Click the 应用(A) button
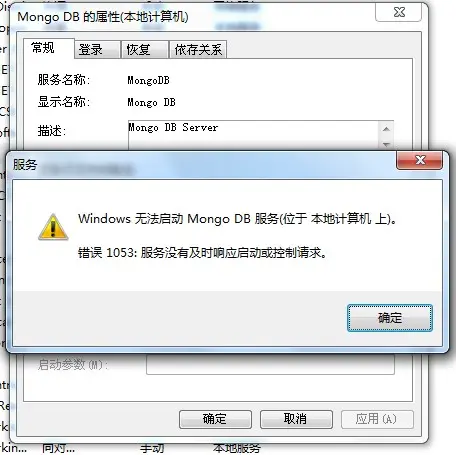 coord(377,419)
